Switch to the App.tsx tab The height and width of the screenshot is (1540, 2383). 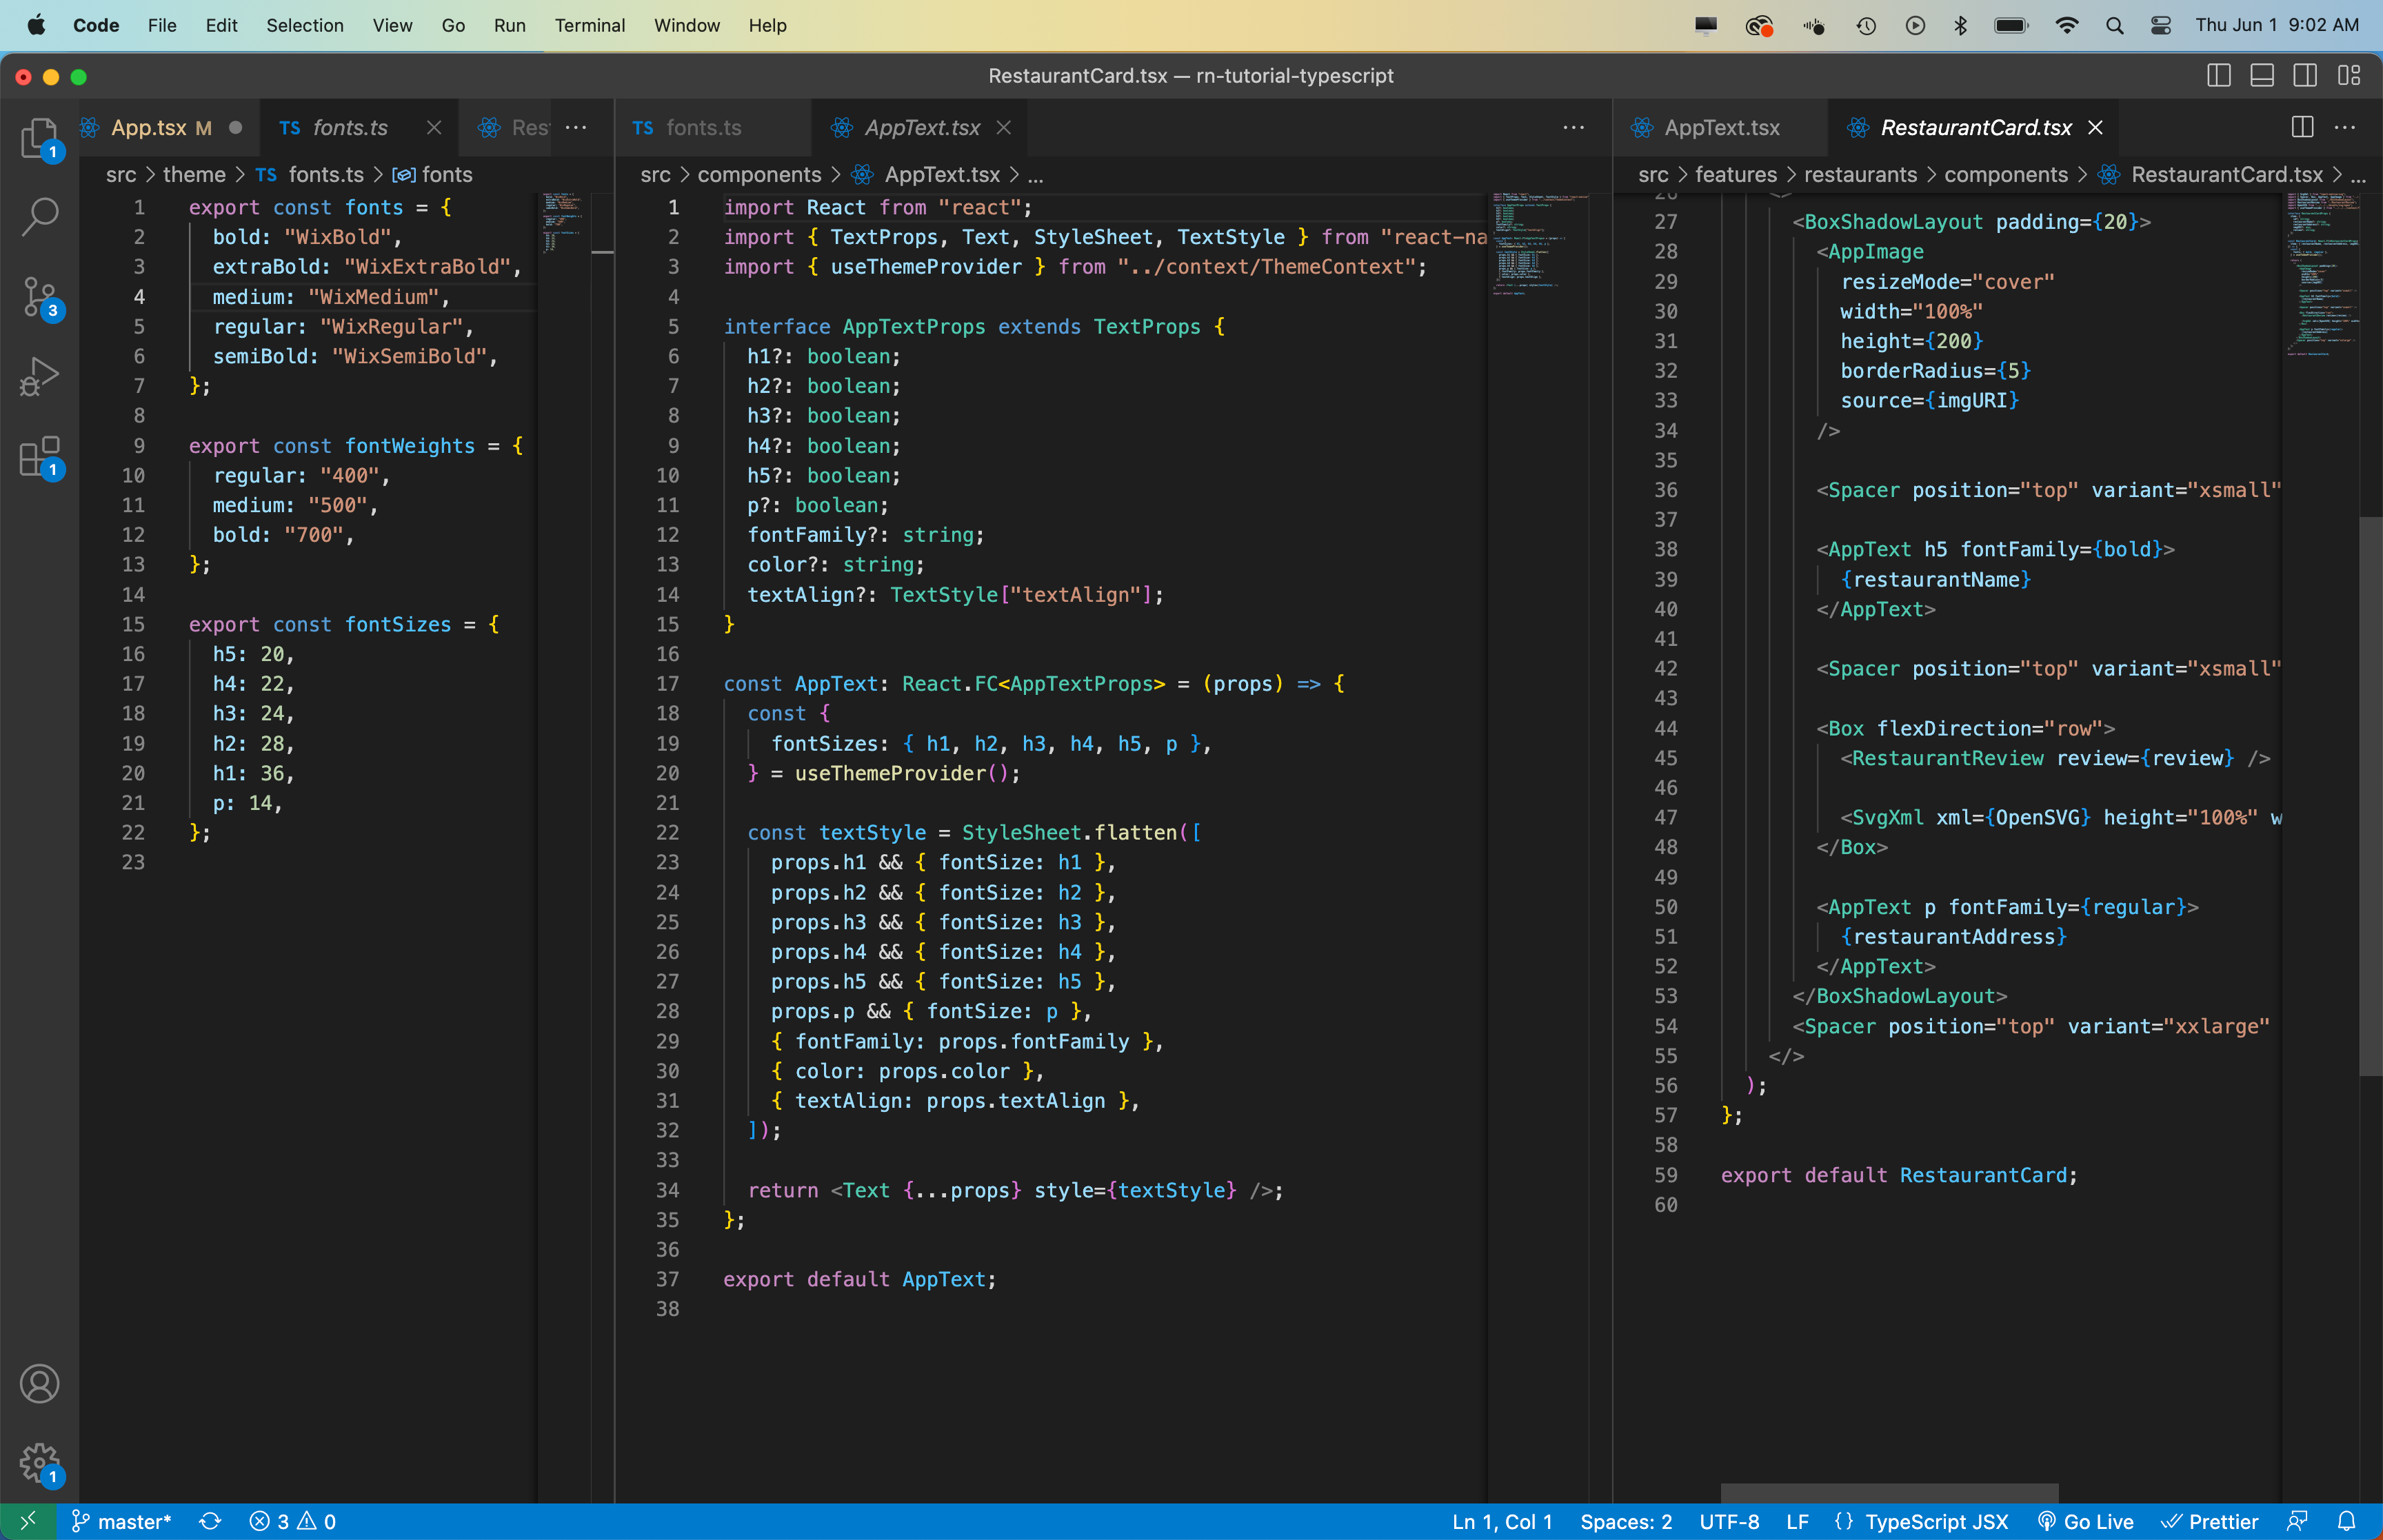pos(148,128)
